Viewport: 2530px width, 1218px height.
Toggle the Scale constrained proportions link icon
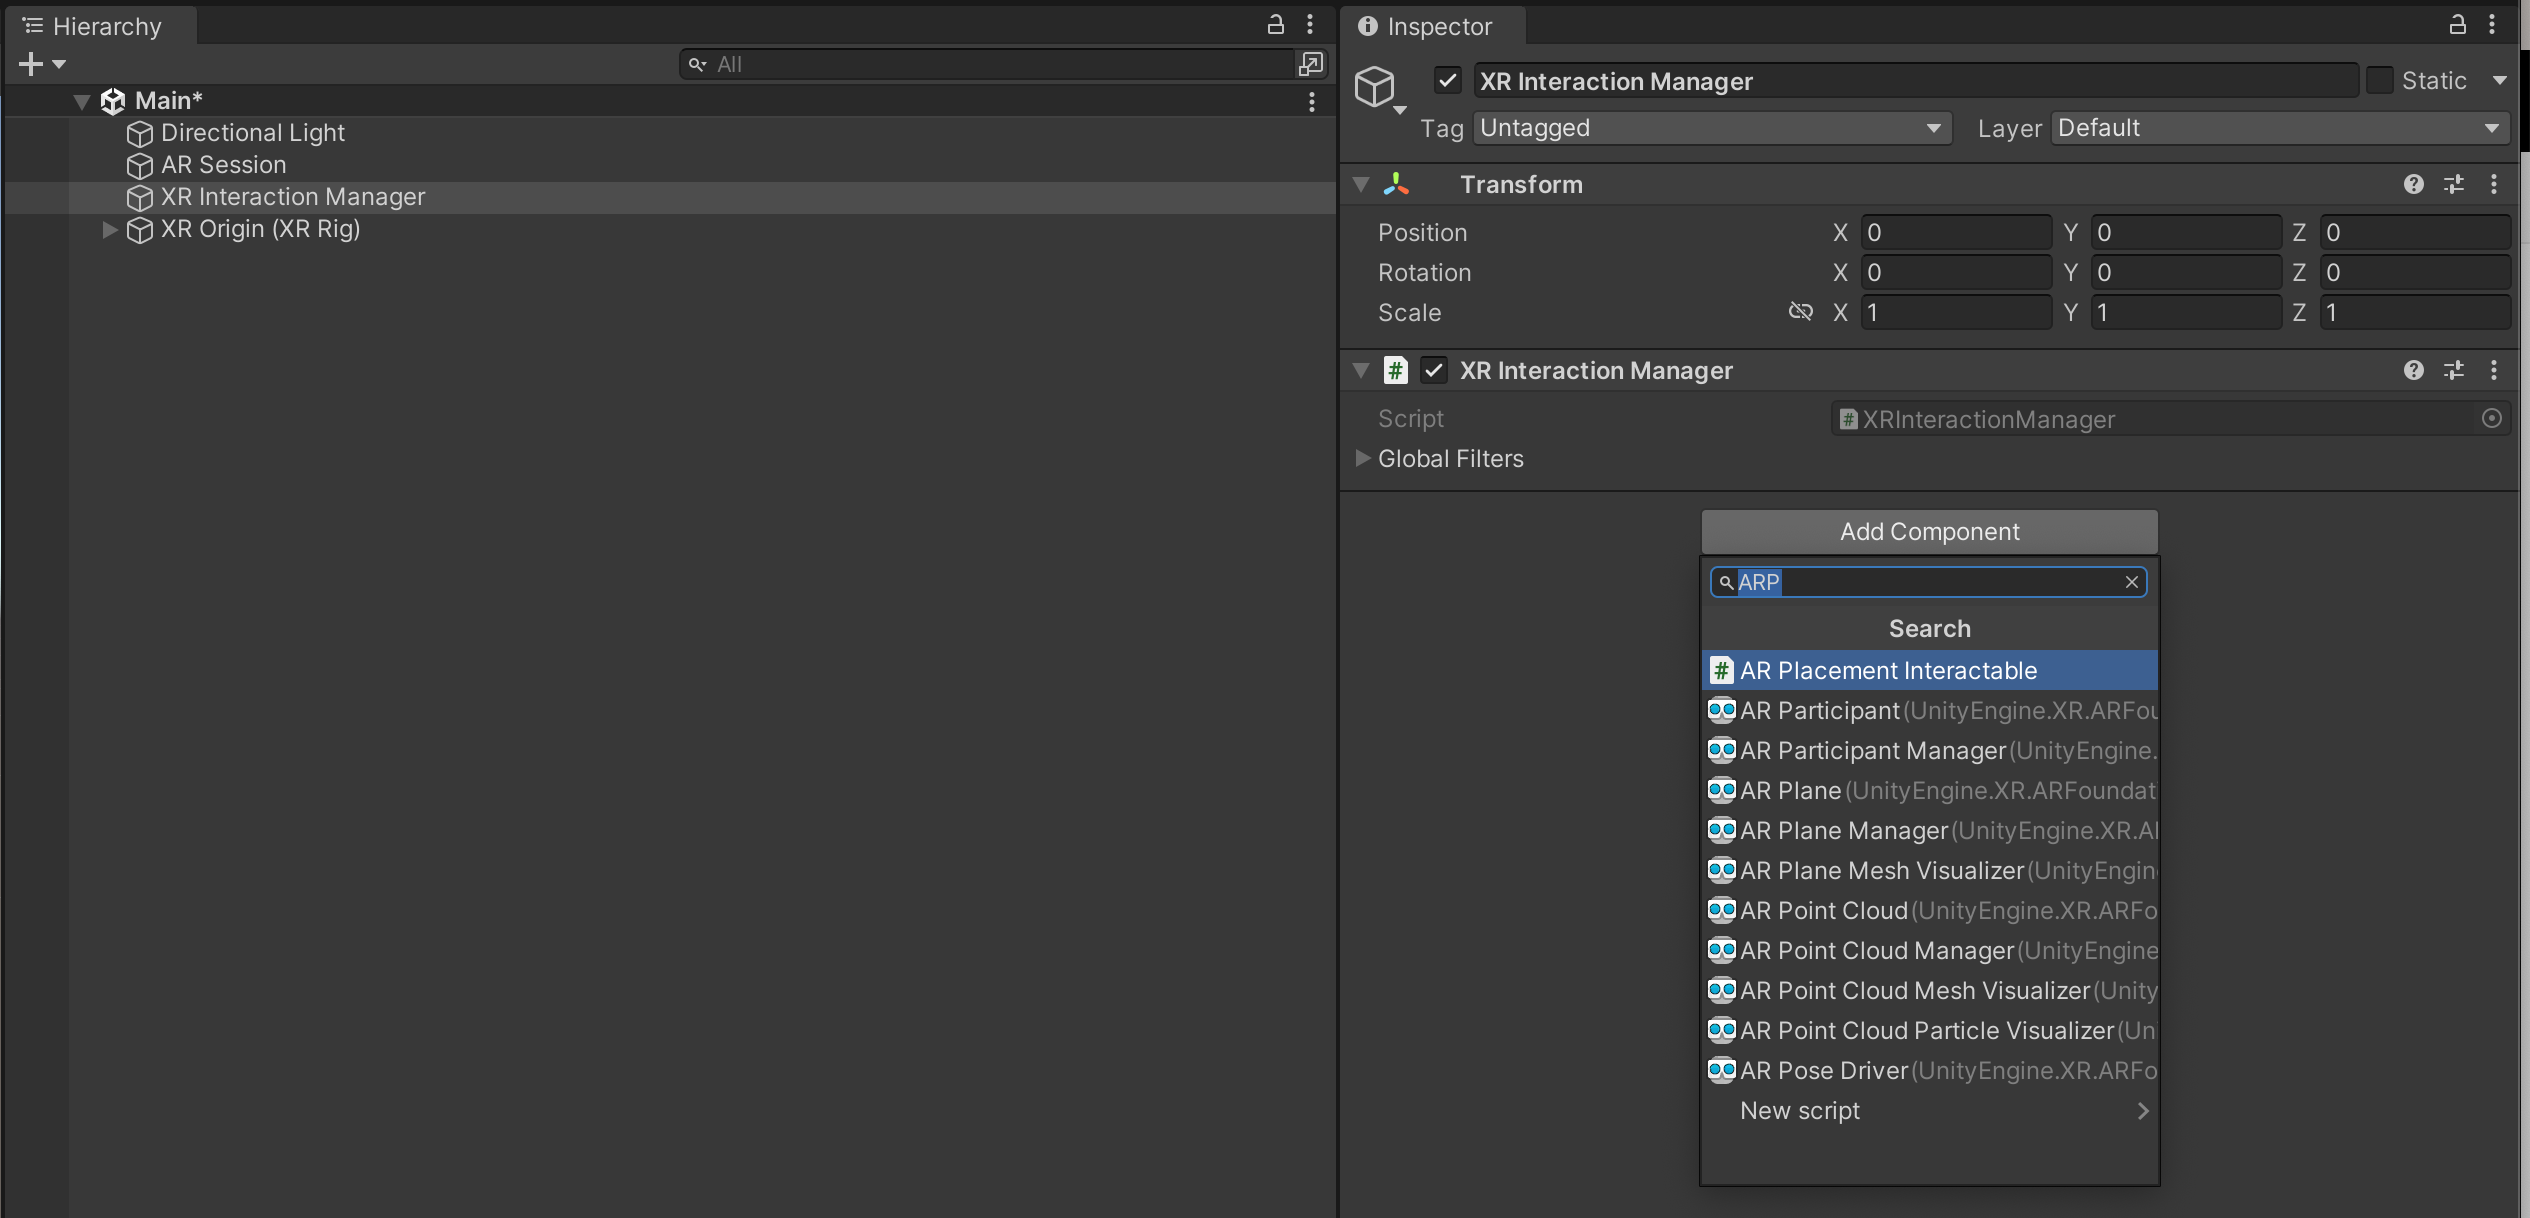click(x=1800, y=312)
